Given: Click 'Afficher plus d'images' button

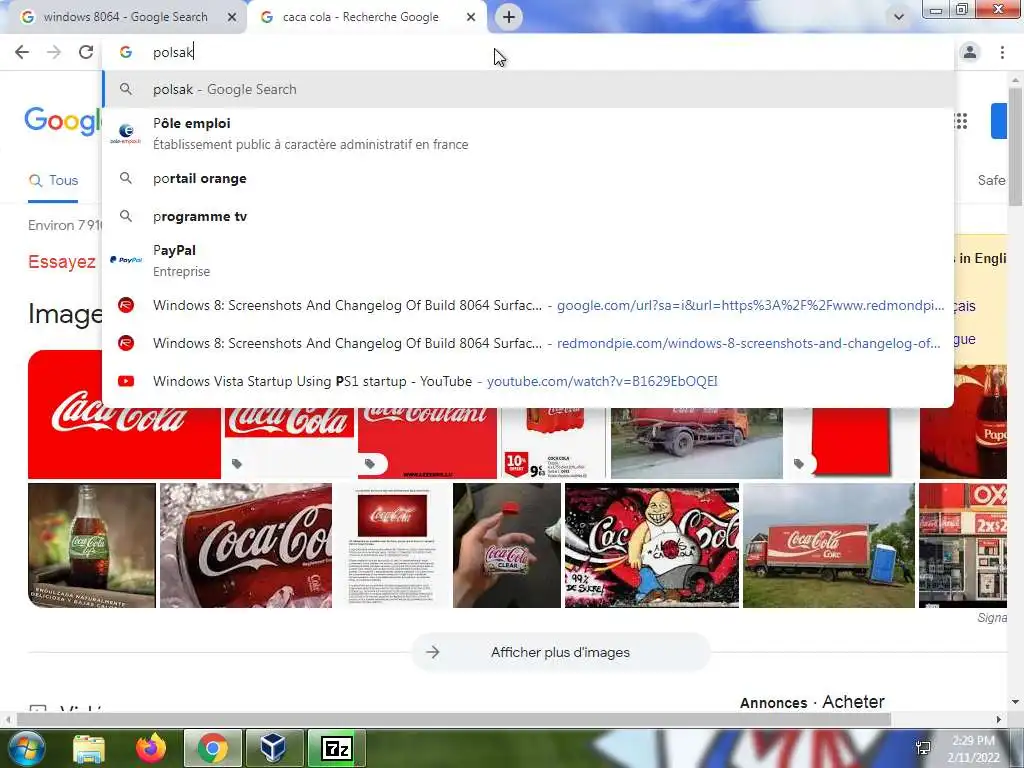Looking at the screenshot, I should click(x=560, y=652).
